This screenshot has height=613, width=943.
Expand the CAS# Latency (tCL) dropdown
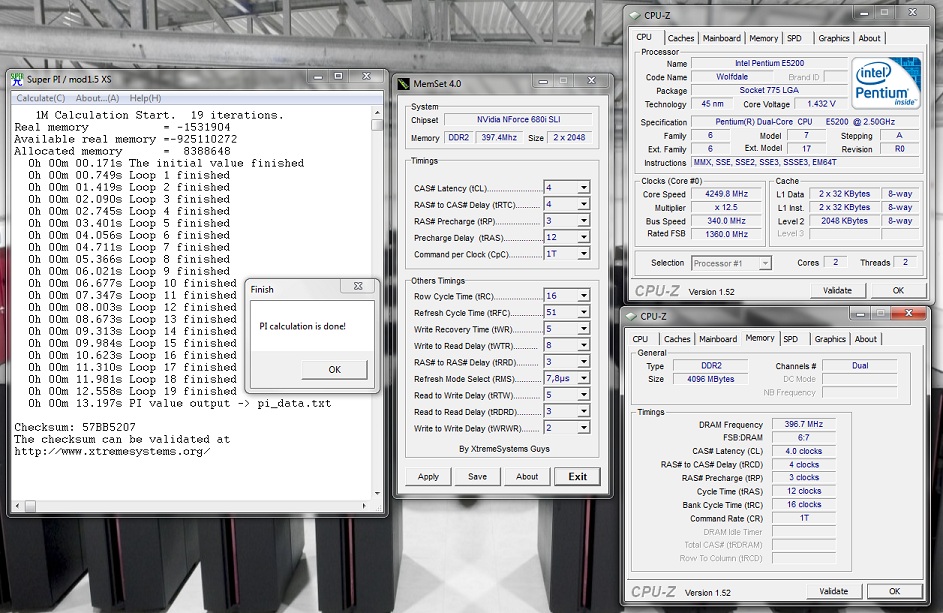(x=583, y=188)
